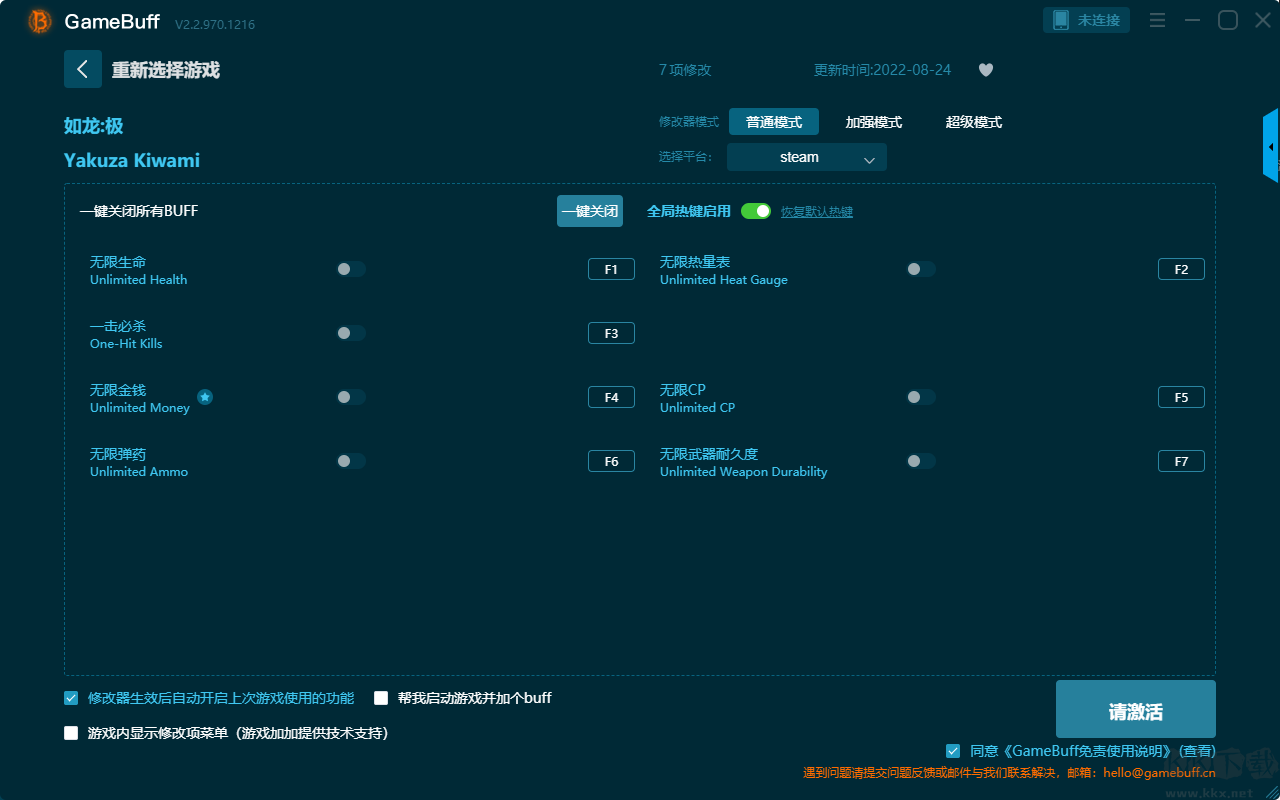Enable Unlimited Weapon Durability switch
The image size is (1280, 800).
pyautogui.click(x=921, y=461)
